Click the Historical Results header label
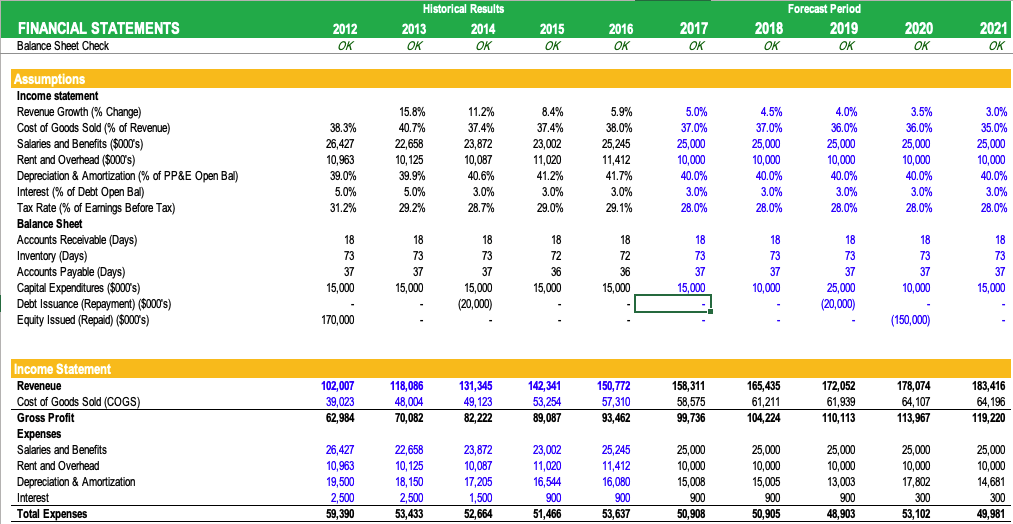The width and height of the screenshot is (1013, 524). (x=463, y=8)
